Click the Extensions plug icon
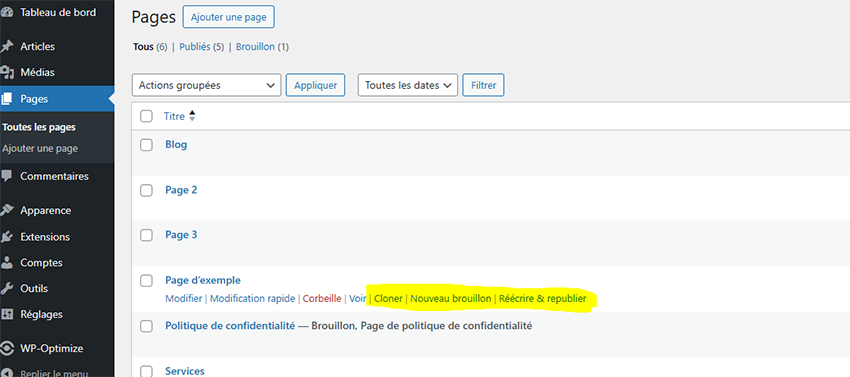Image resolution: width=850 pixels, height=377 pixels. pos(7,237)
